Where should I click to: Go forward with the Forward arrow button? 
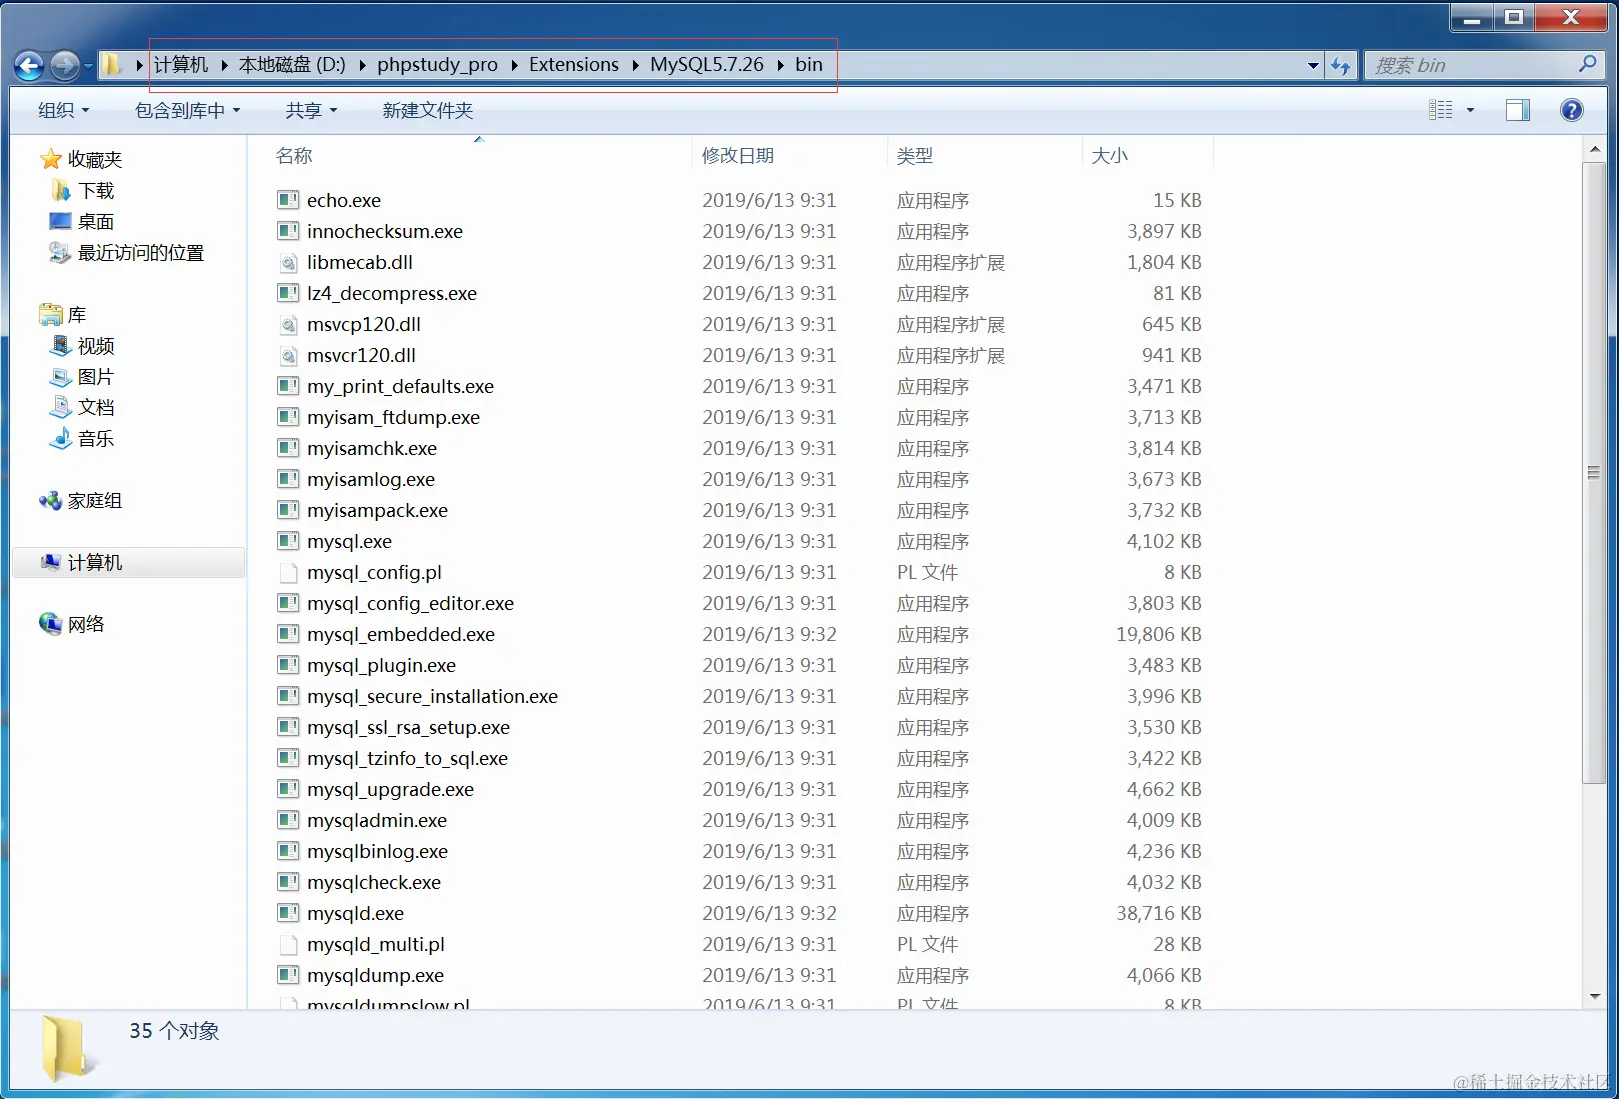pyautogui.click(x=65, y=66)
